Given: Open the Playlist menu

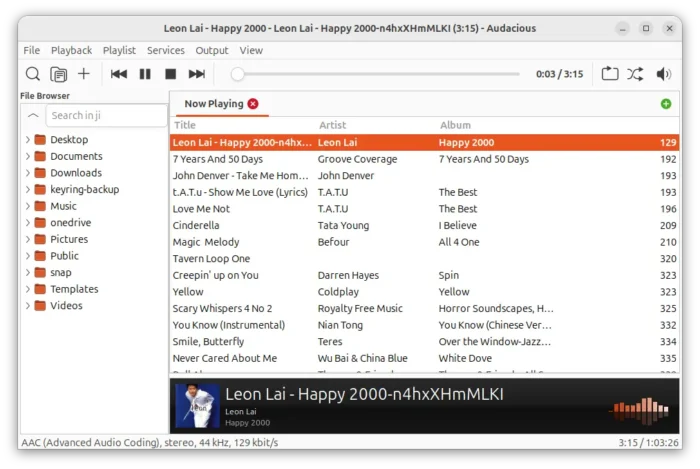Looking at the screenshot, I should 119,50.
